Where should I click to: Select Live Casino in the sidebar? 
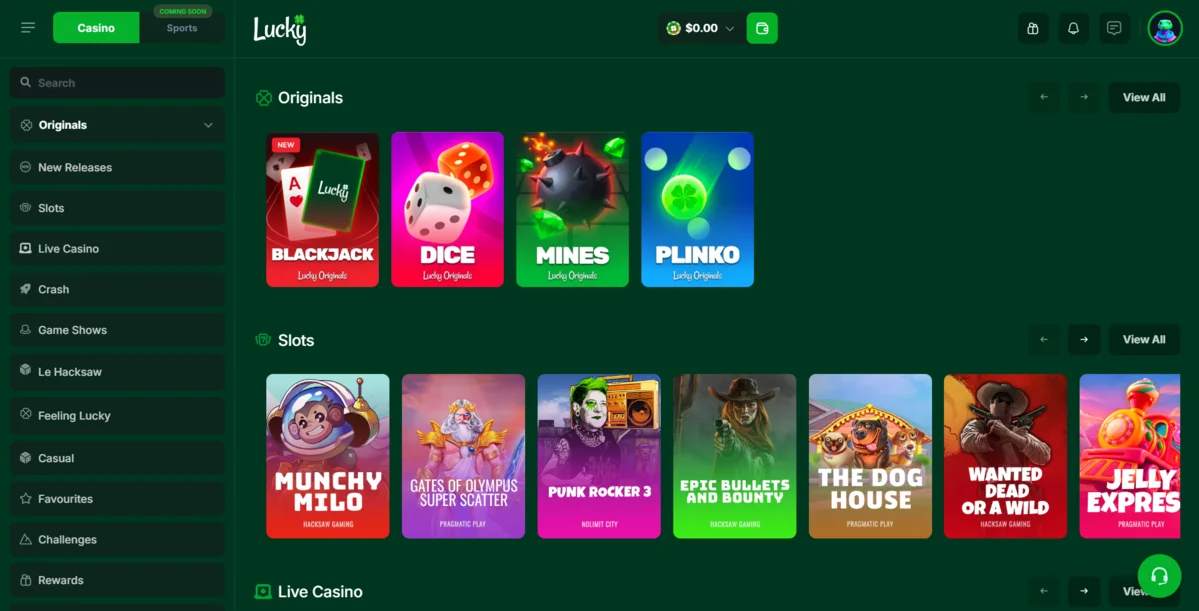117,249
